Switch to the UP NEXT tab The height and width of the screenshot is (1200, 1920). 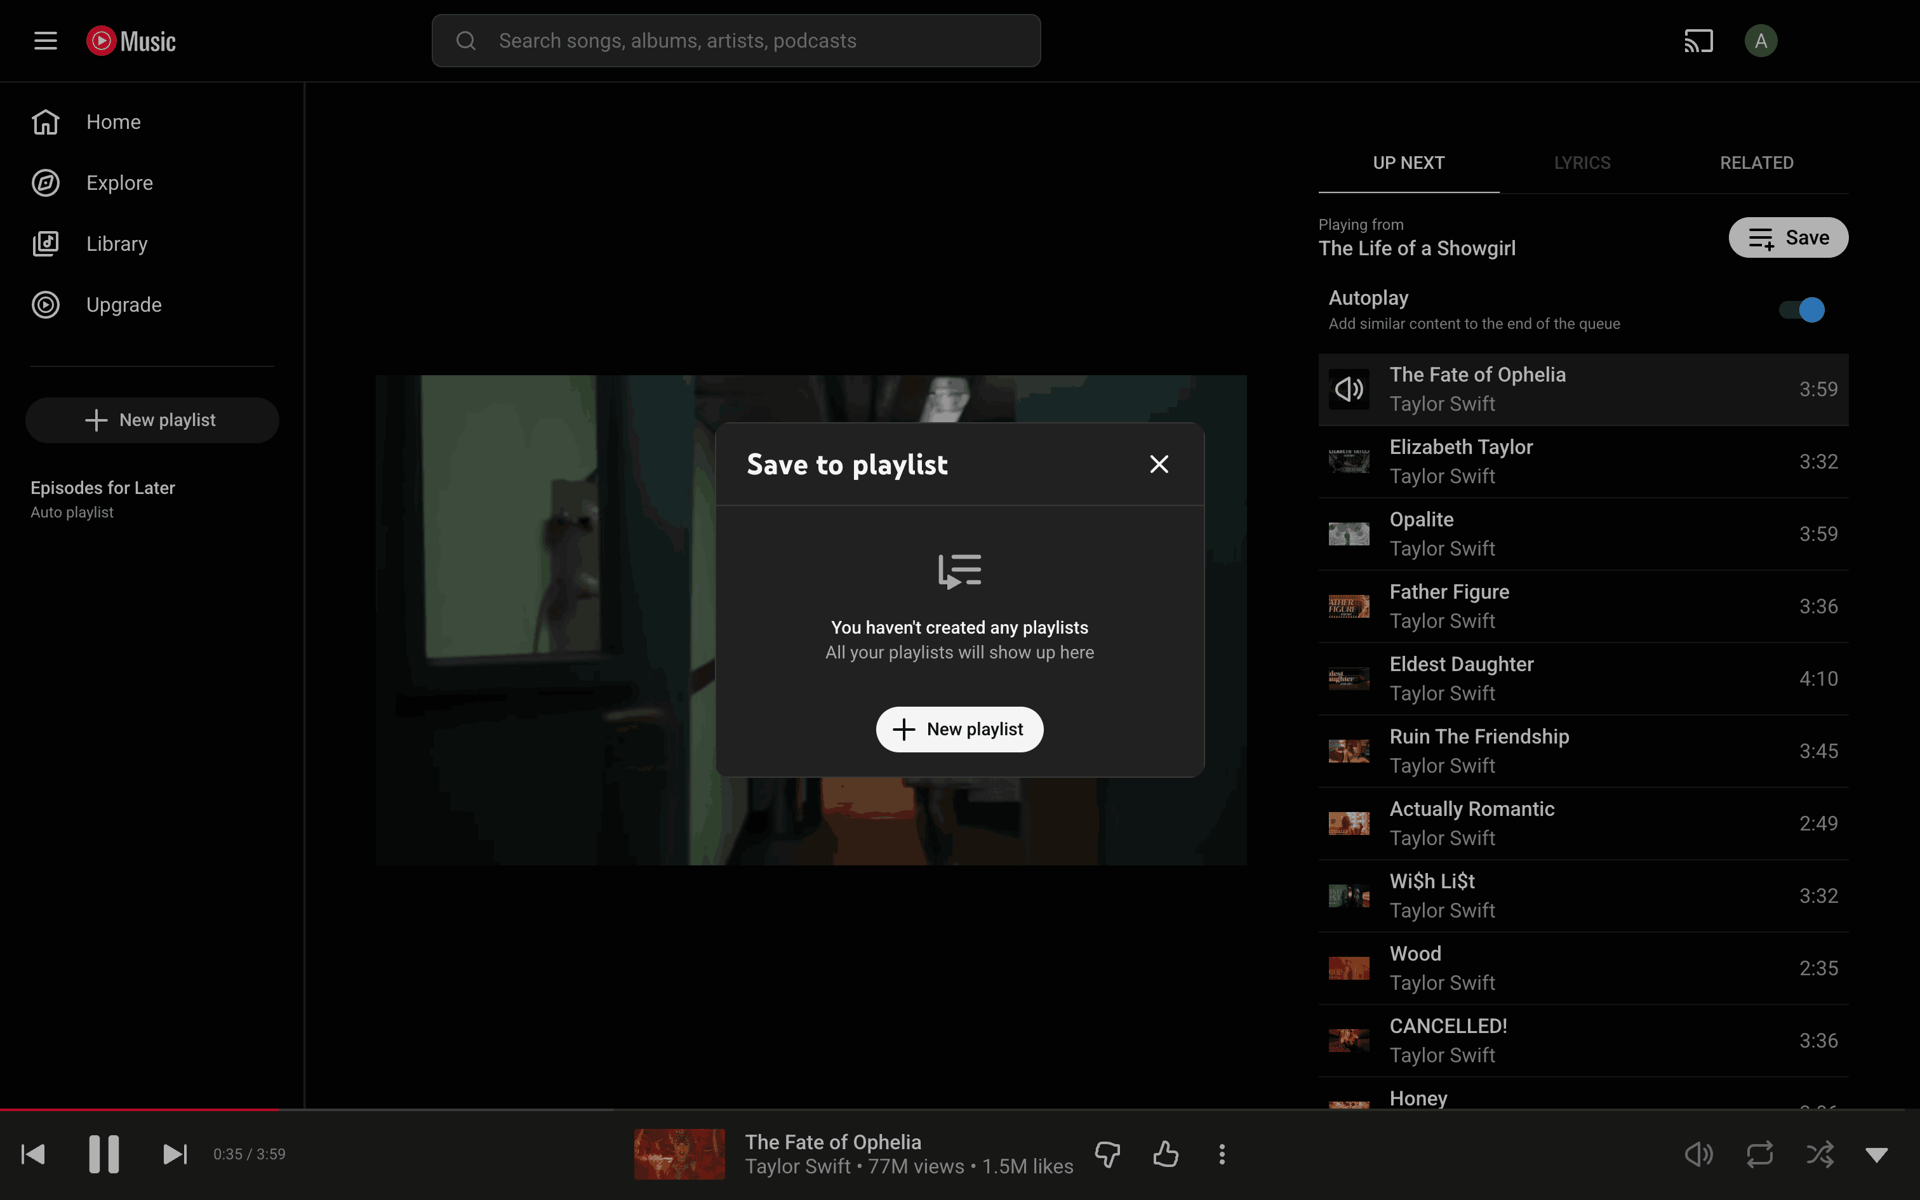1408,163
